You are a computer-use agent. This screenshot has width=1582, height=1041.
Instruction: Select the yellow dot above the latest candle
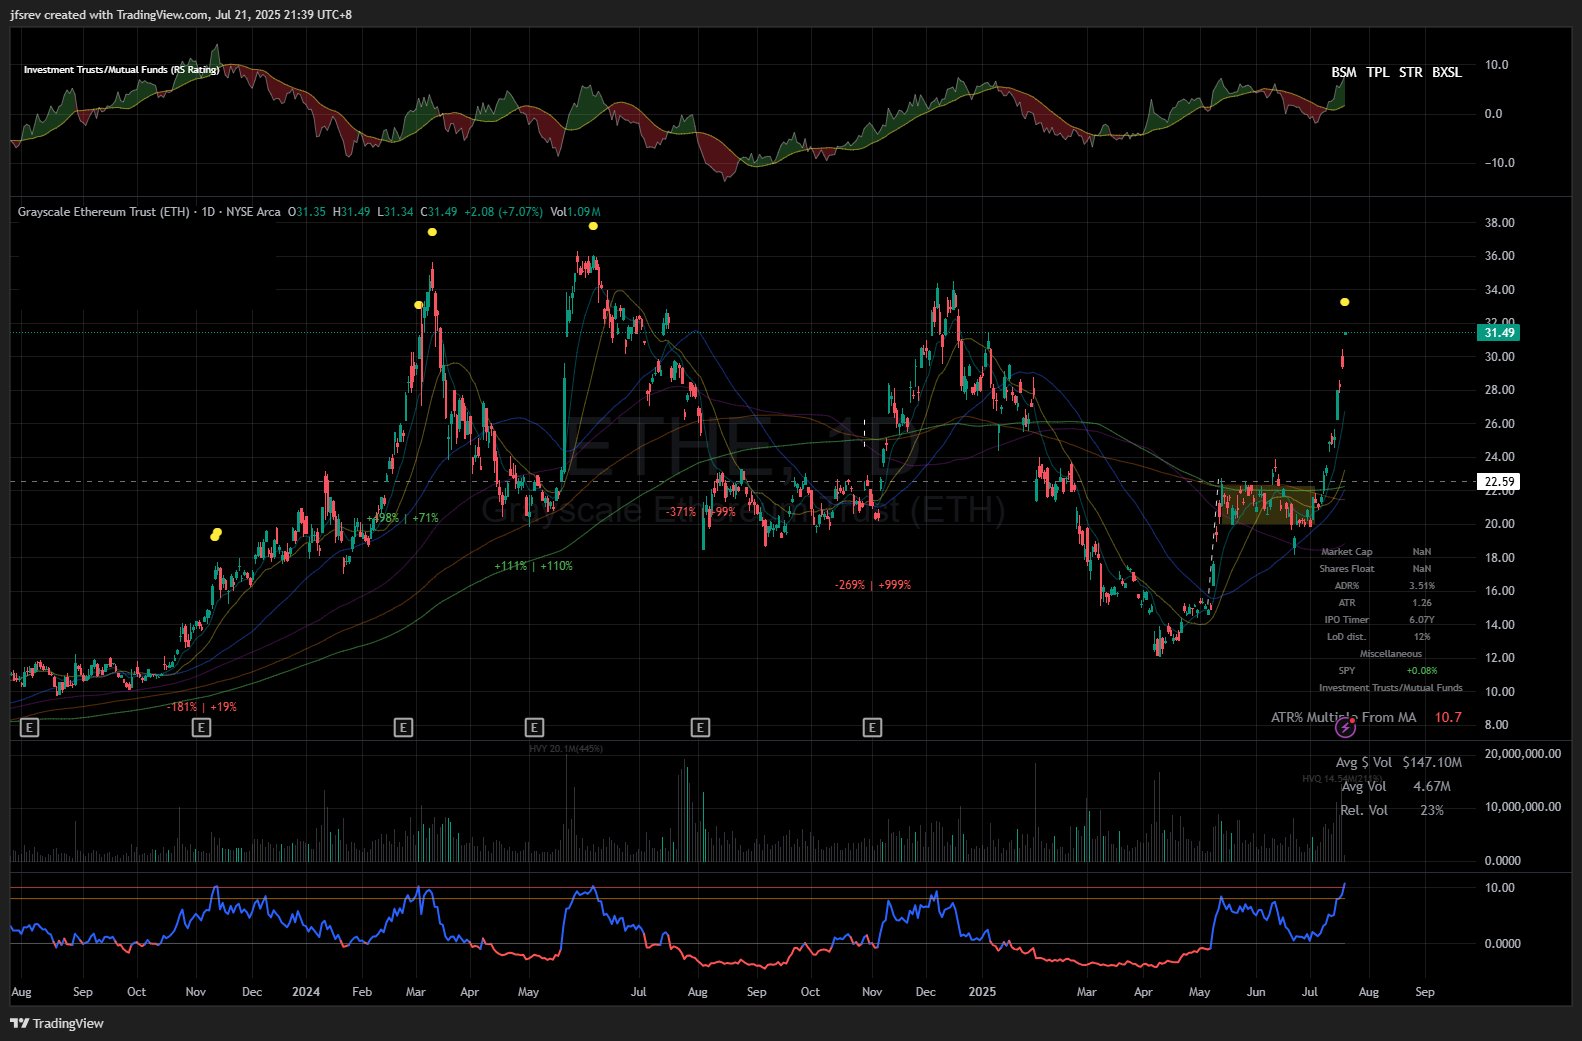(x=1345, y=302)
